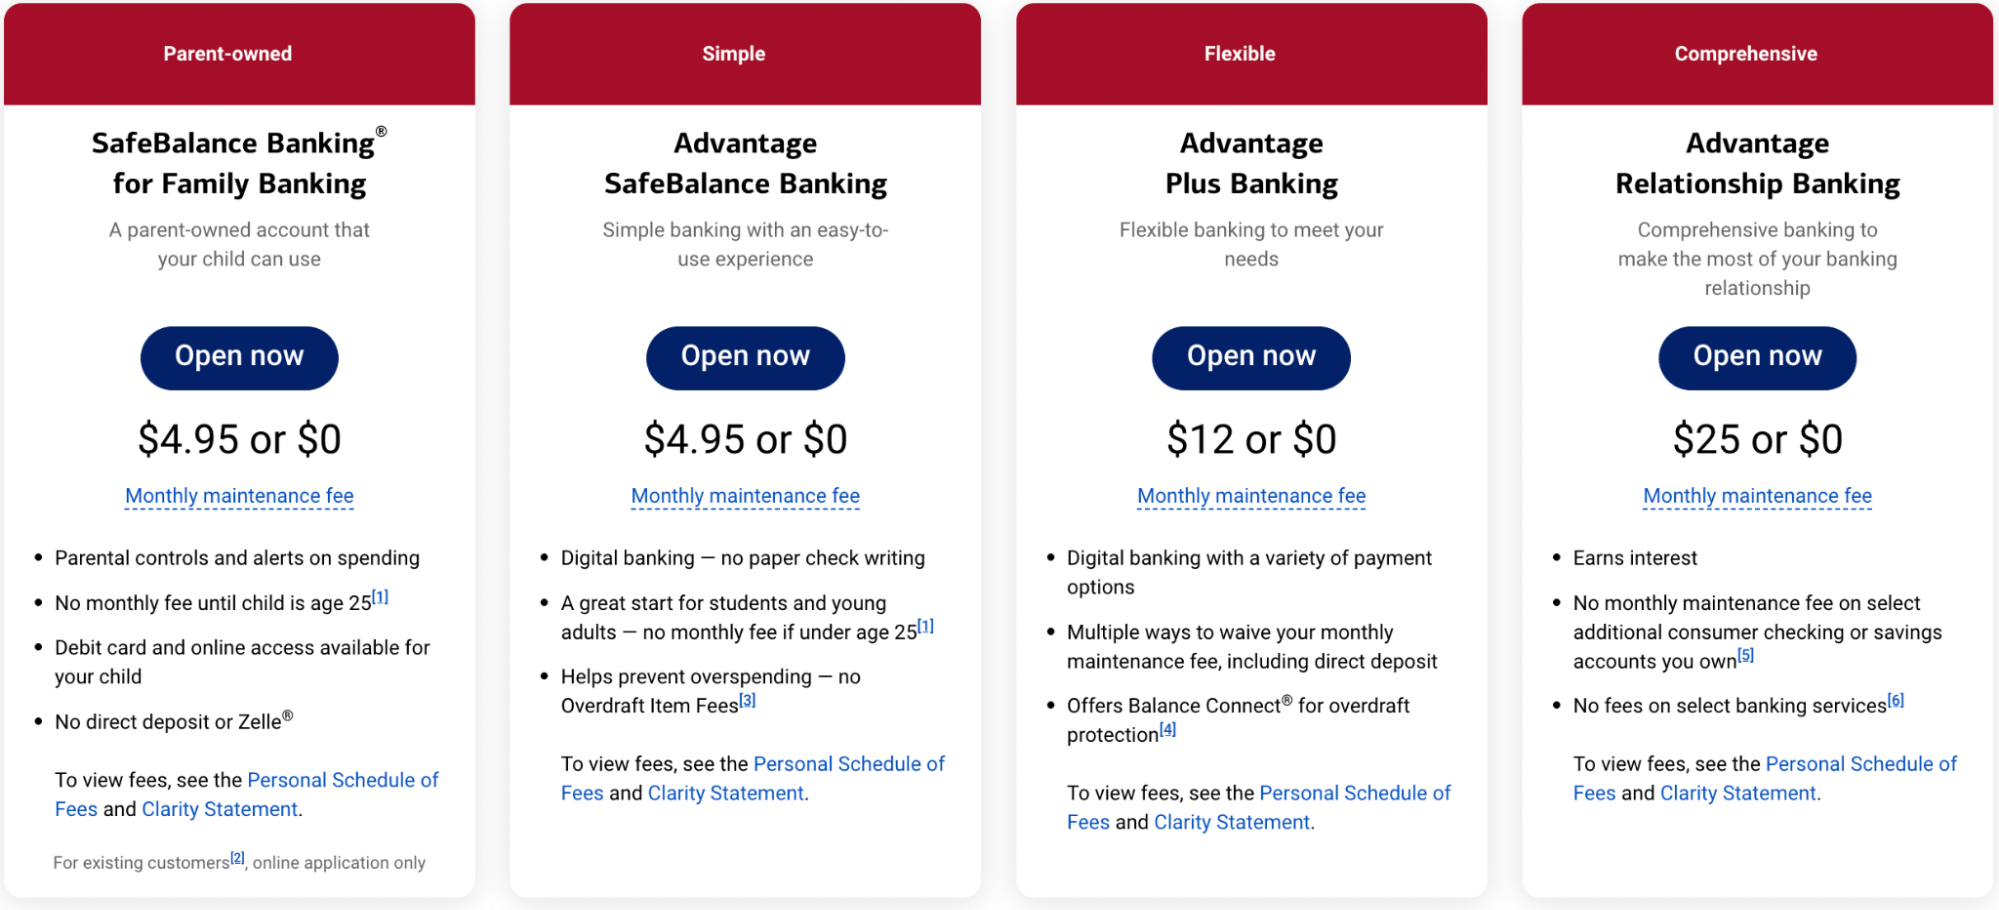This screenshot has height=910, width=1999.
Task: Open the Advantage Plus Banking account
Action: coord(1251,357)
